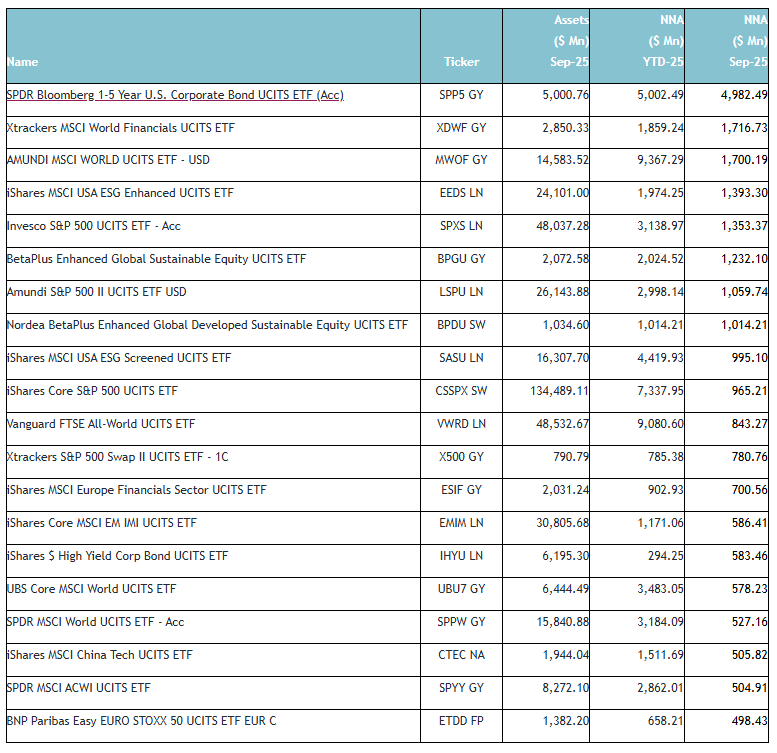The image size is (777, 753).
Task: Click the SPXS LN ticker cell
Action: tap(461, 226)
